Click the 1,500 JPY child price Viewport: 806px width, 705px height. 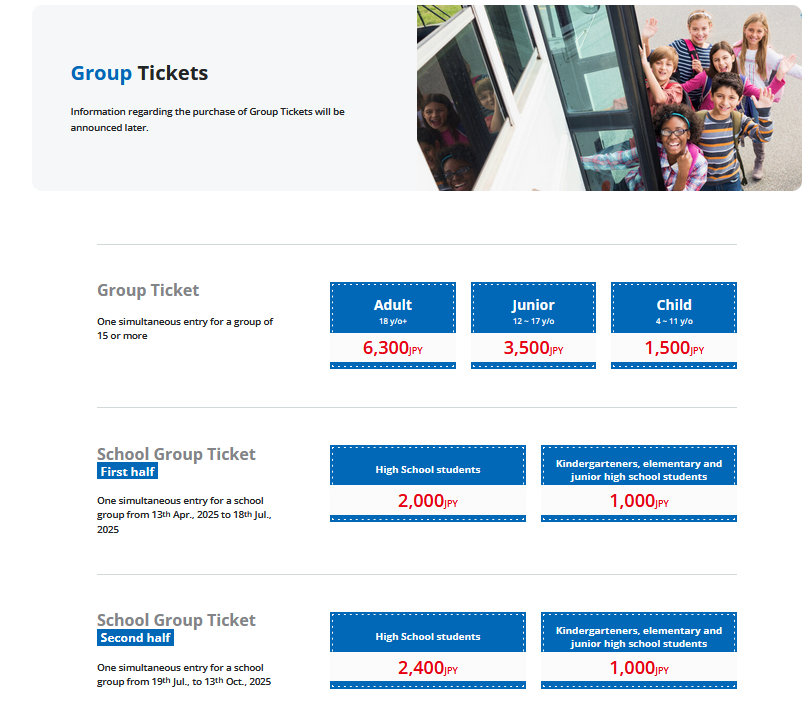click(674, 348)
